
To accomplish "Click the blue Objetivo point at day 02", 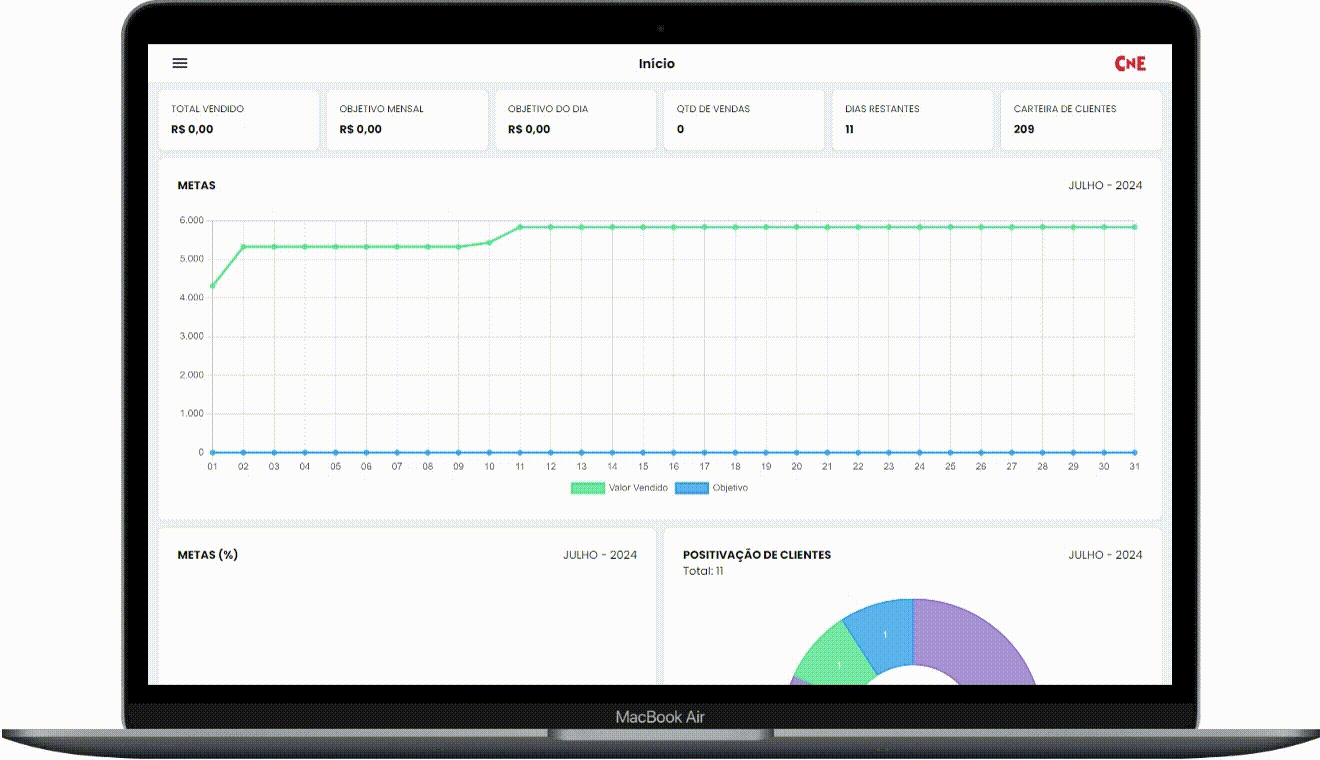I will click(243, 452).
